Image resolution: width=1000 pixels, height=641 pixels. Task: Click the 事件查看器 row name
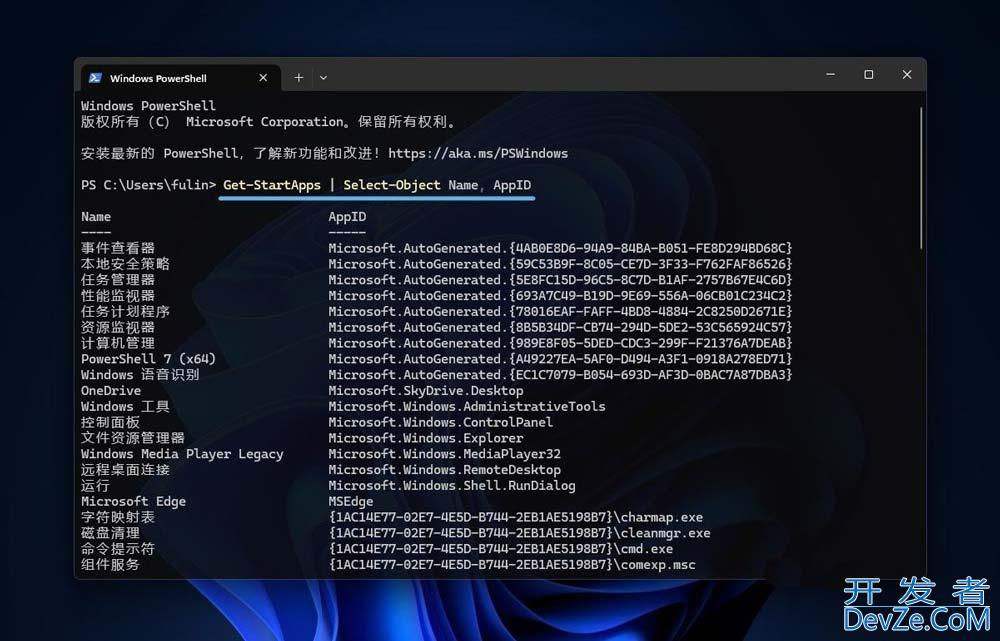click(118, 248)
